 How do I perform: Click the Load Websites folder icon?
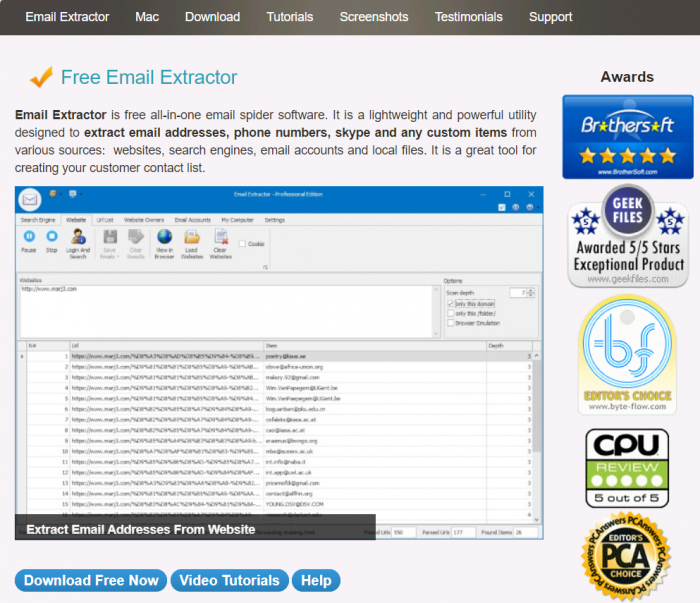192,237
